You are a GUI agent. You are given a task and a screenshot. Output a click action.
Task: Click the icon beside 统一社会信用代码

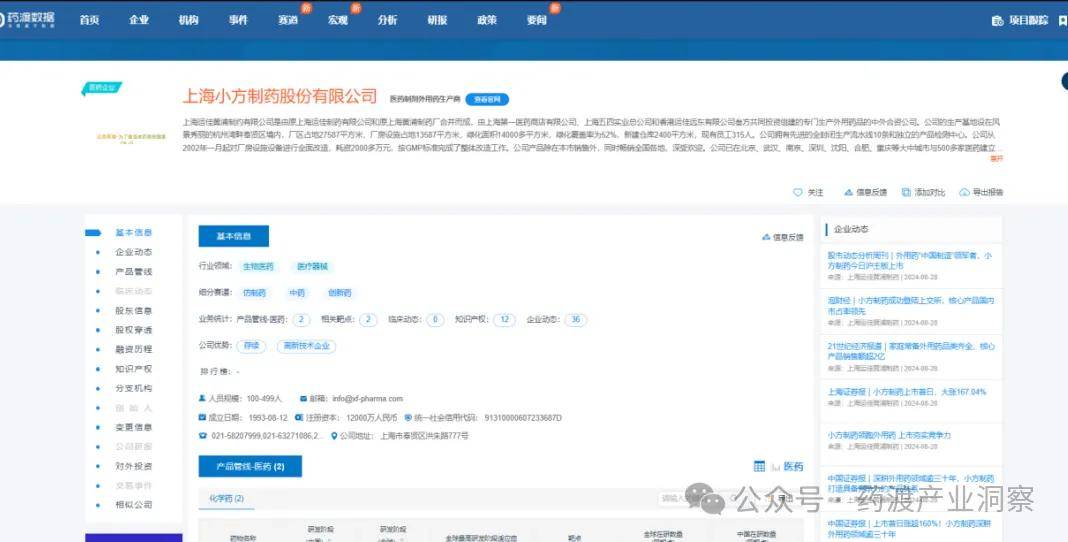pyautogui.click(x=407, y=417)
